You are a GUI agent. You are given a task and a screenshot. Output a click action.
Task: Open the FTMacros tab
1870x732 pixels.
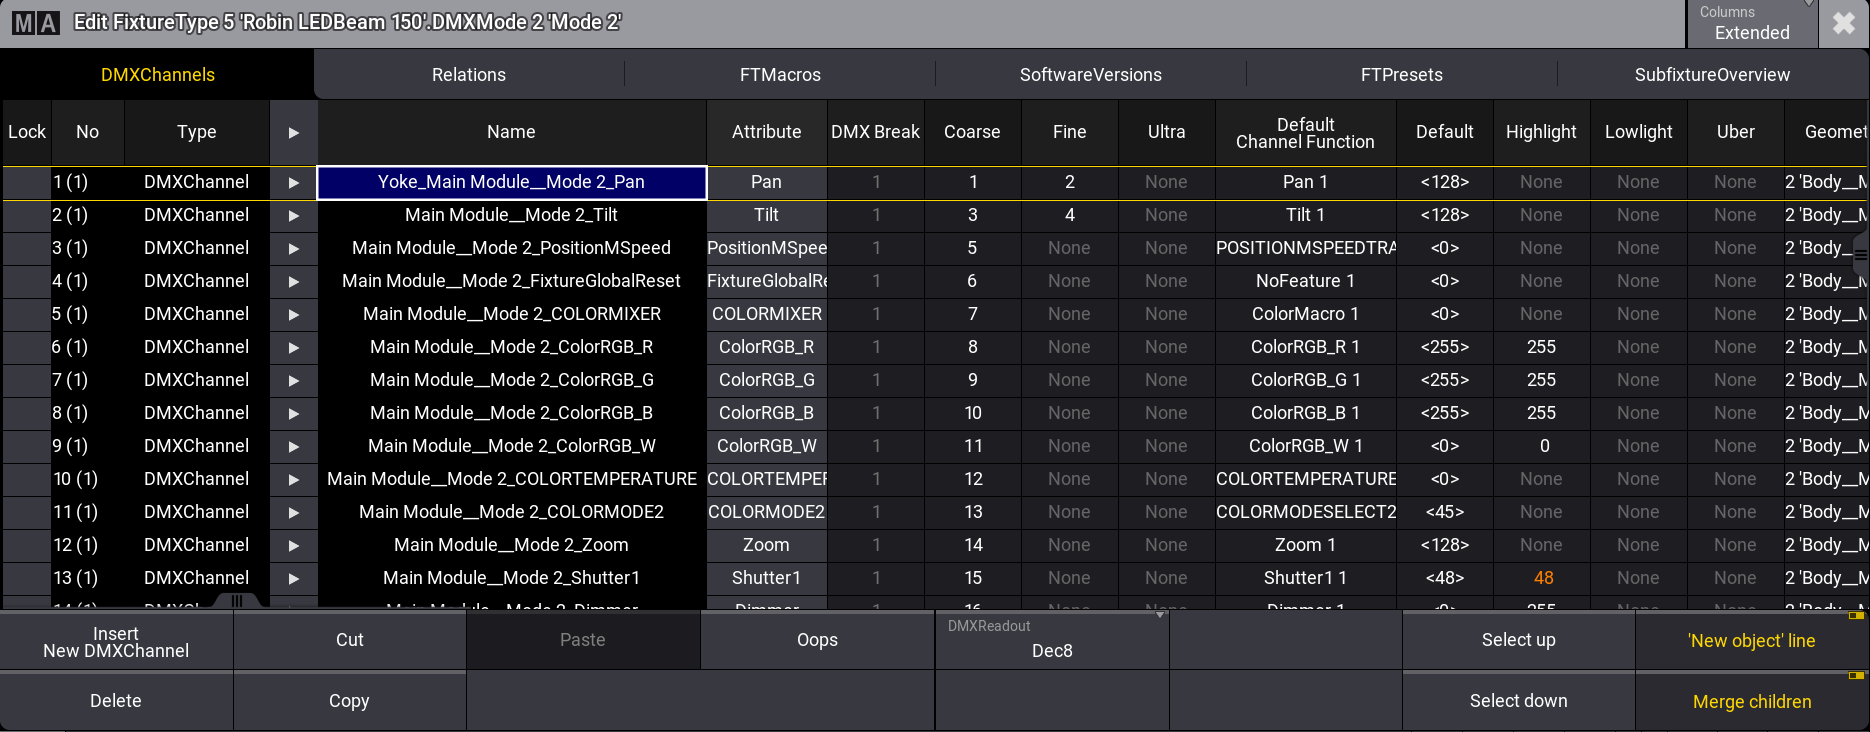pyautogui.click(x=780, y=75)
